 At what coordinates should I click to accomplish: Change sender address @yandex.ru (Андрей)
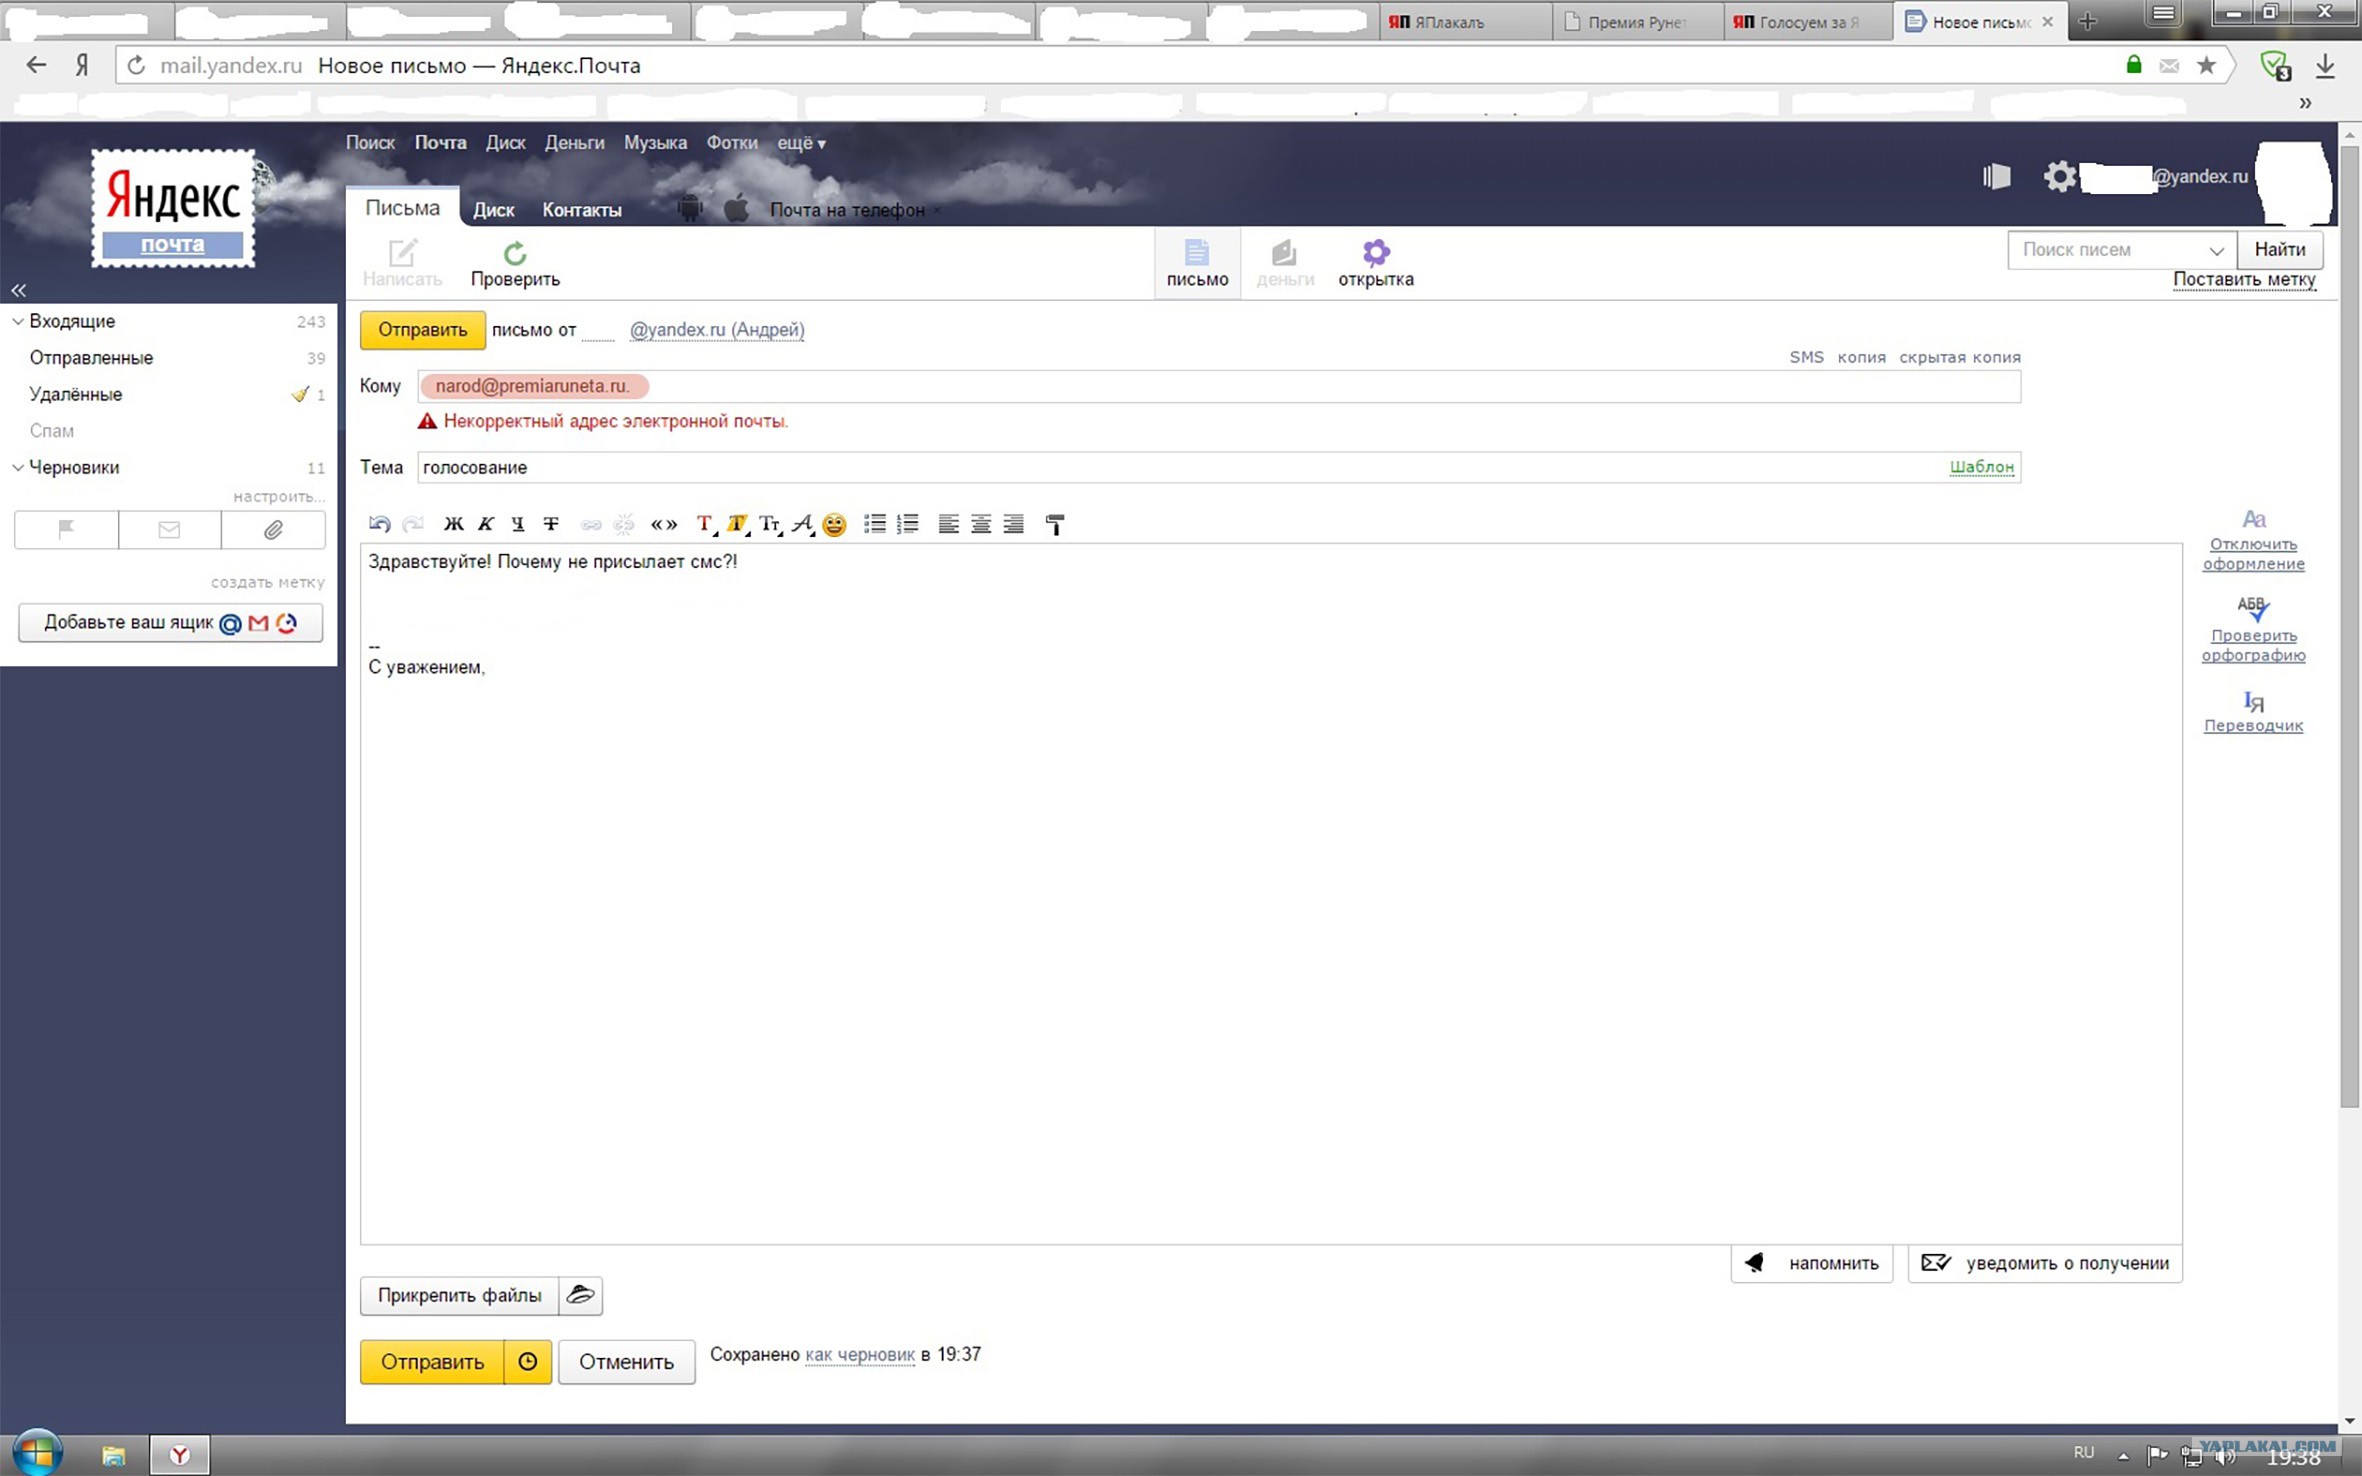pos(716,330)
